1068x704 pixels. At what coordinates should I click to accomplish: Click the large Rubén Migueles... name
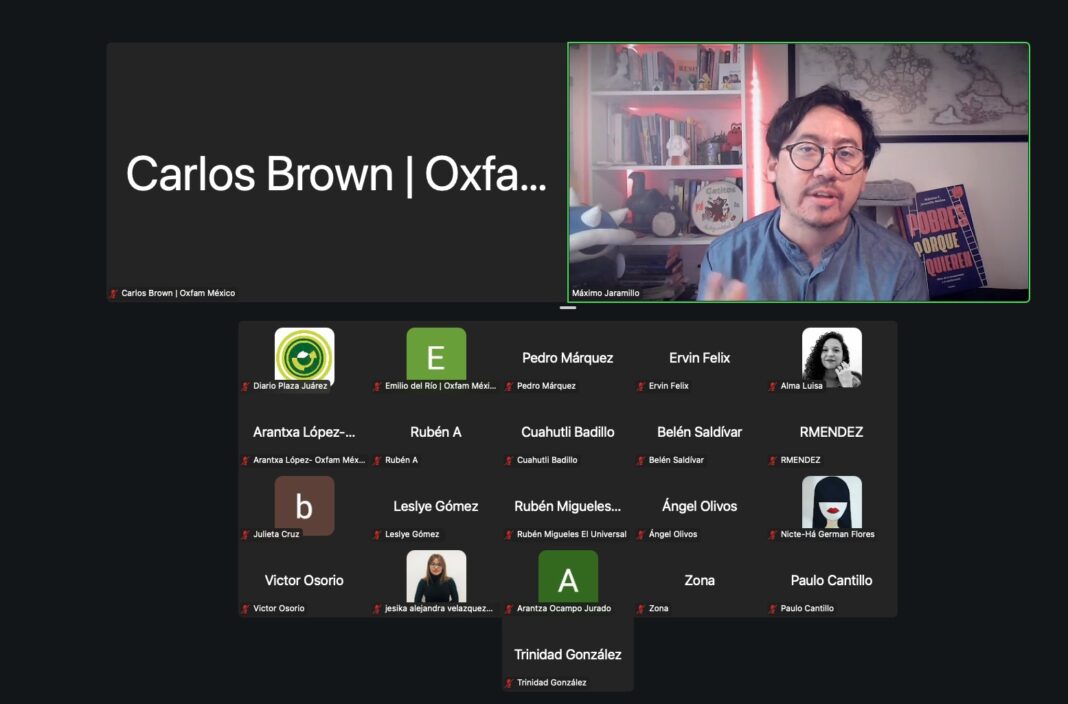(x=567, y=507)
